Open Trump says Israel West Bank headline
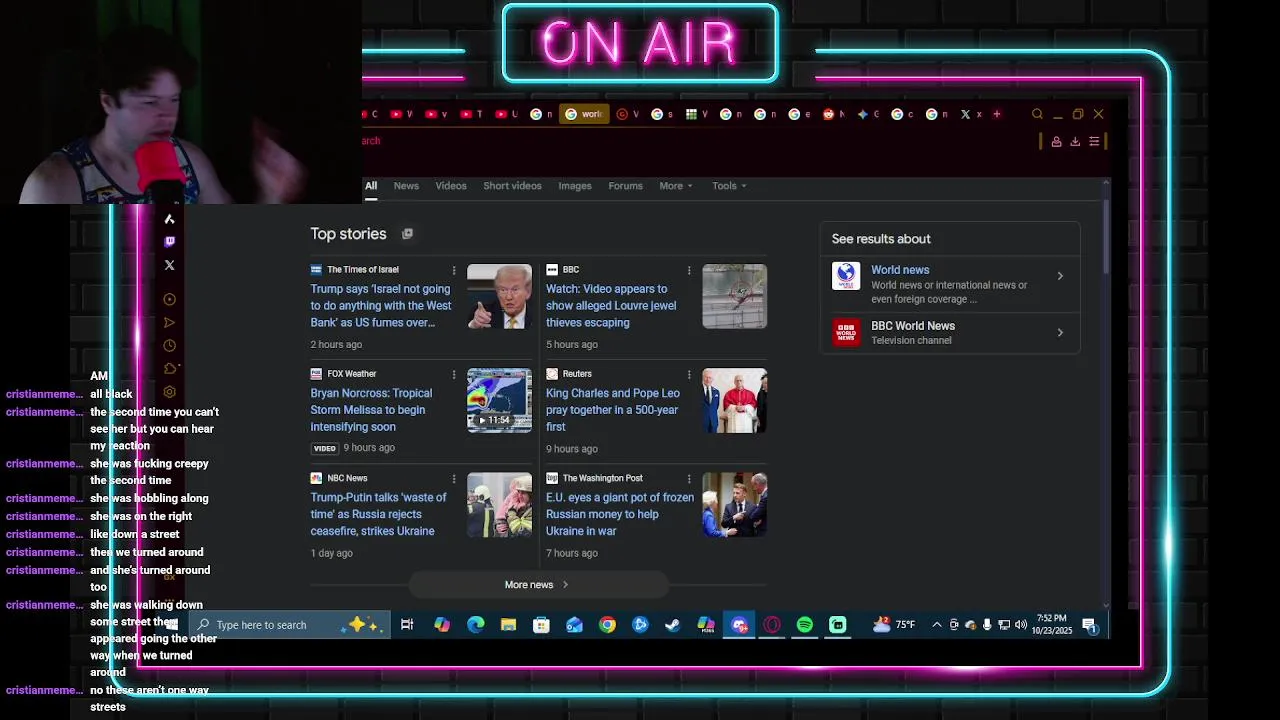Viewport: 1280px width, 720px height. coord(381,306)
